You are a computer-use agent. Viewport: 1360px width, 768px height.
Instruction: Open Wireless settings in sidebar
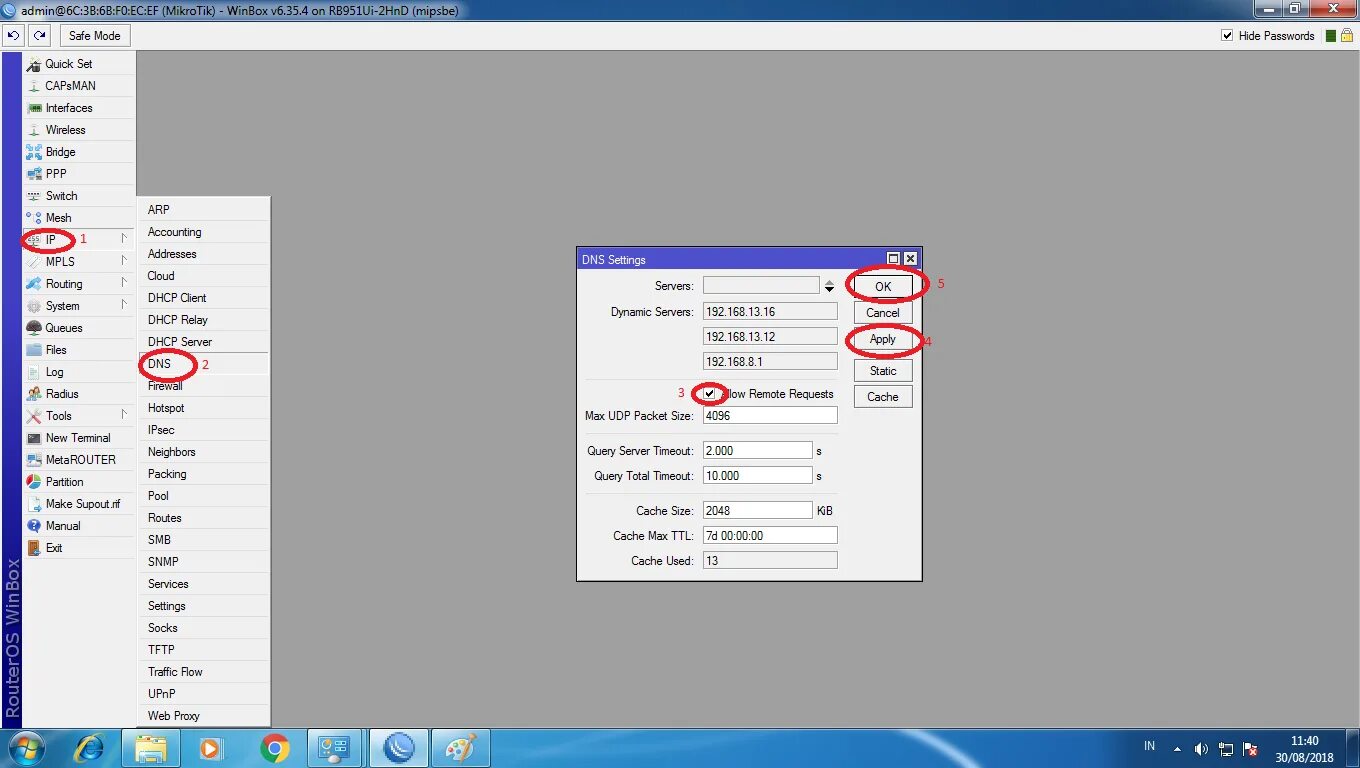click(x=79, y=129)
